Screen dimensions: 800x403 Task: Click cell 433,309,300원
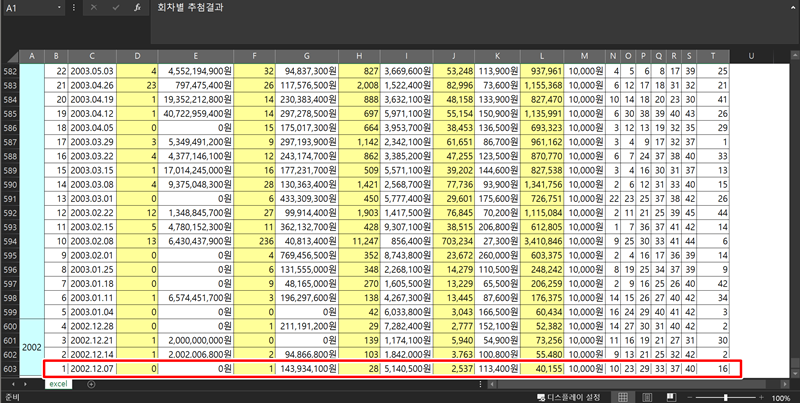(306, 198)
